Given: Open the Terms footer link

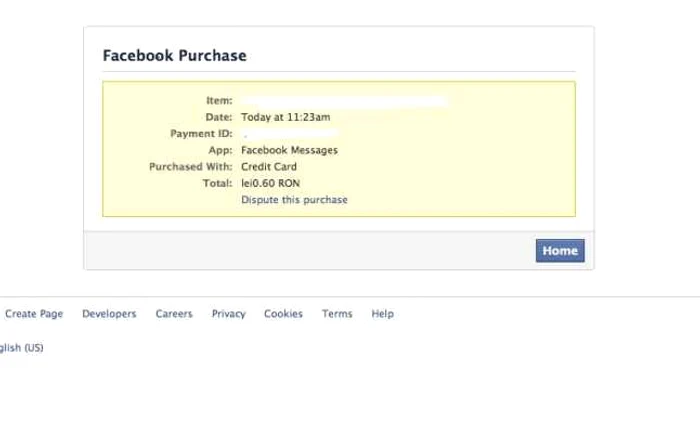Looking at the screenshot, I should (337, 314).
